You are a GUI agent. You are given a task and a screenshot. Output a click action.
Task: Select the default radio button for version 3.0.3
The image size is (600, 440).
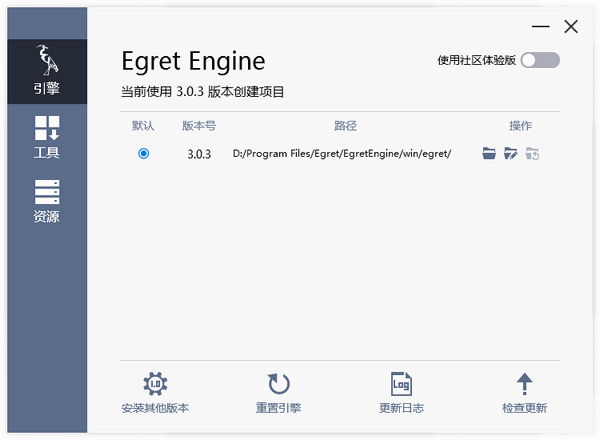point(144,153)
